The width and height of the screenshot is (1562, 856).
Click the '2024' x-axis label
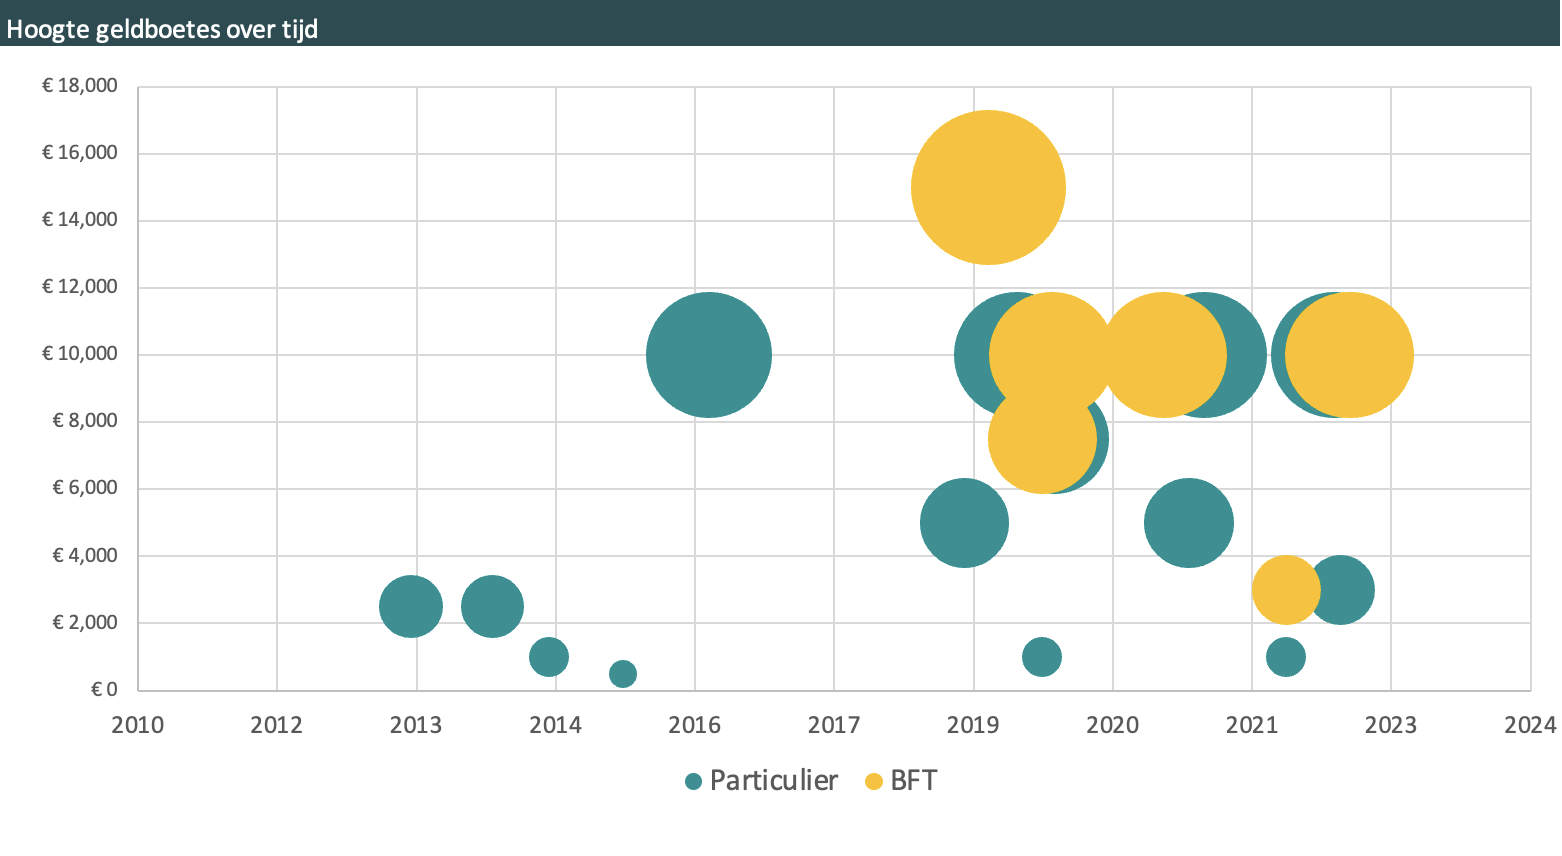point(1531,725)
